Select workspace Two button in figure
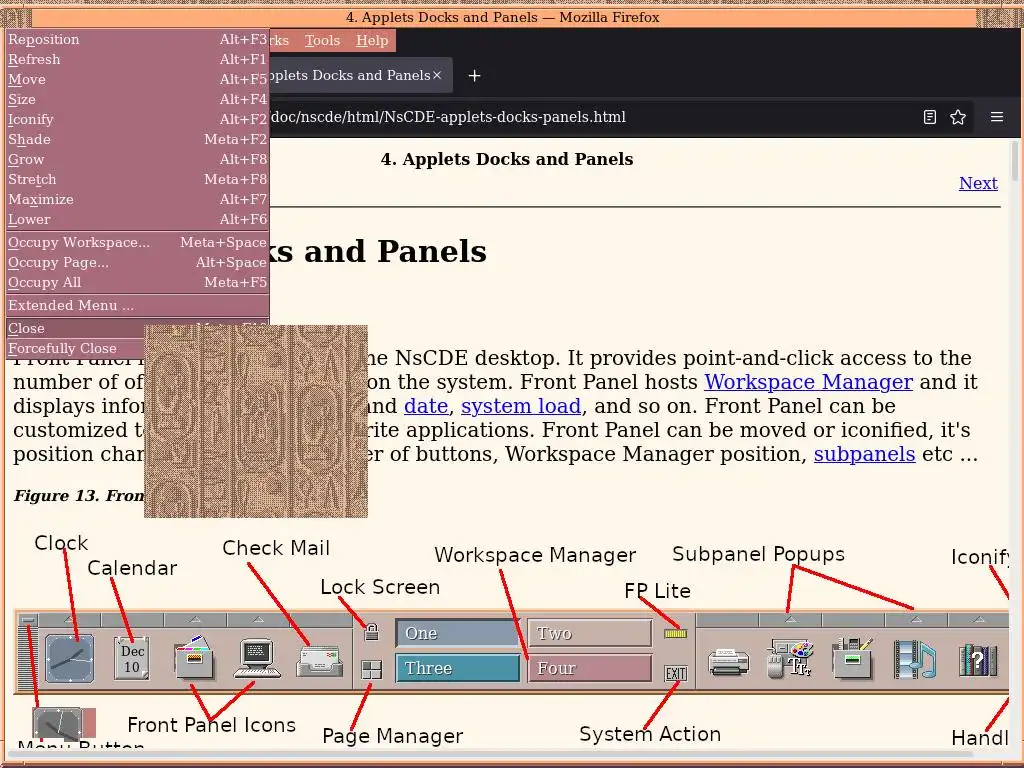1024x768 pixels. tap(589, 633)
